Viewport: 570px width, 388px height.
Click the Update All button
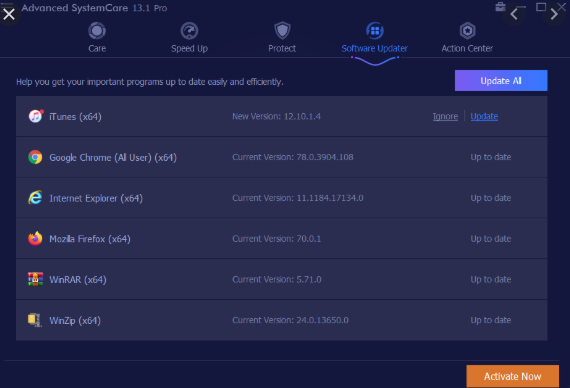501,80
